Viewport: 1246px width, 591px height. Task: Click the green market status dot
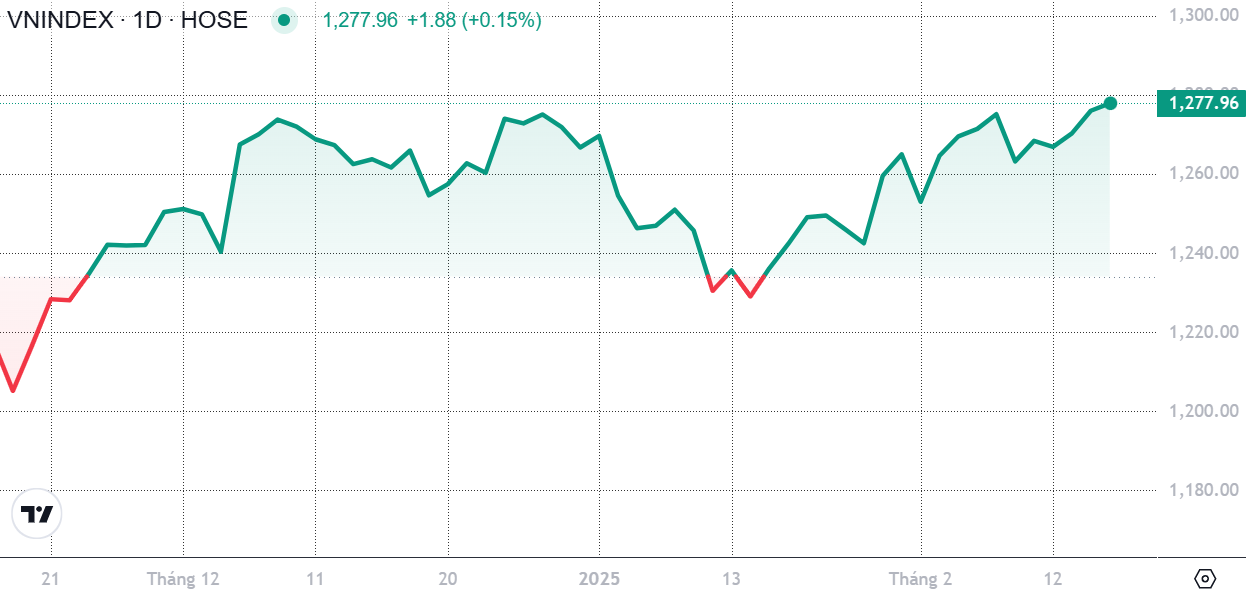285,20
